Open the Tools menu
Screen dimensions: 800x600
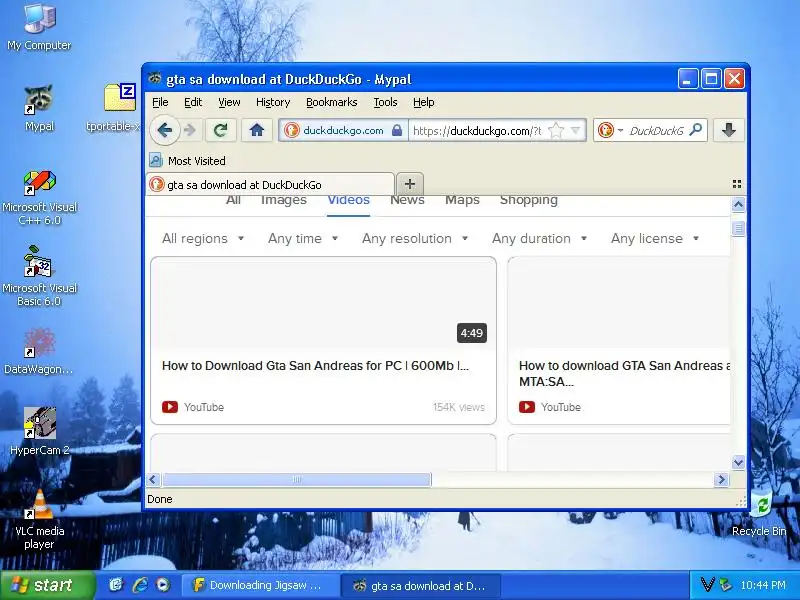pos(385,102)
